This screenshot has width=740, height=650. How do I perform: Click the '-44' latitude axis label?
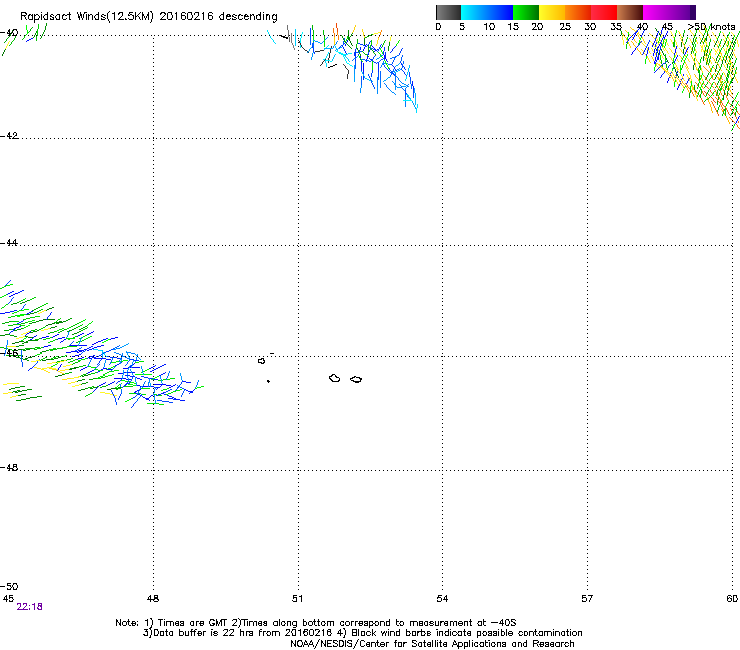point(9,243)
